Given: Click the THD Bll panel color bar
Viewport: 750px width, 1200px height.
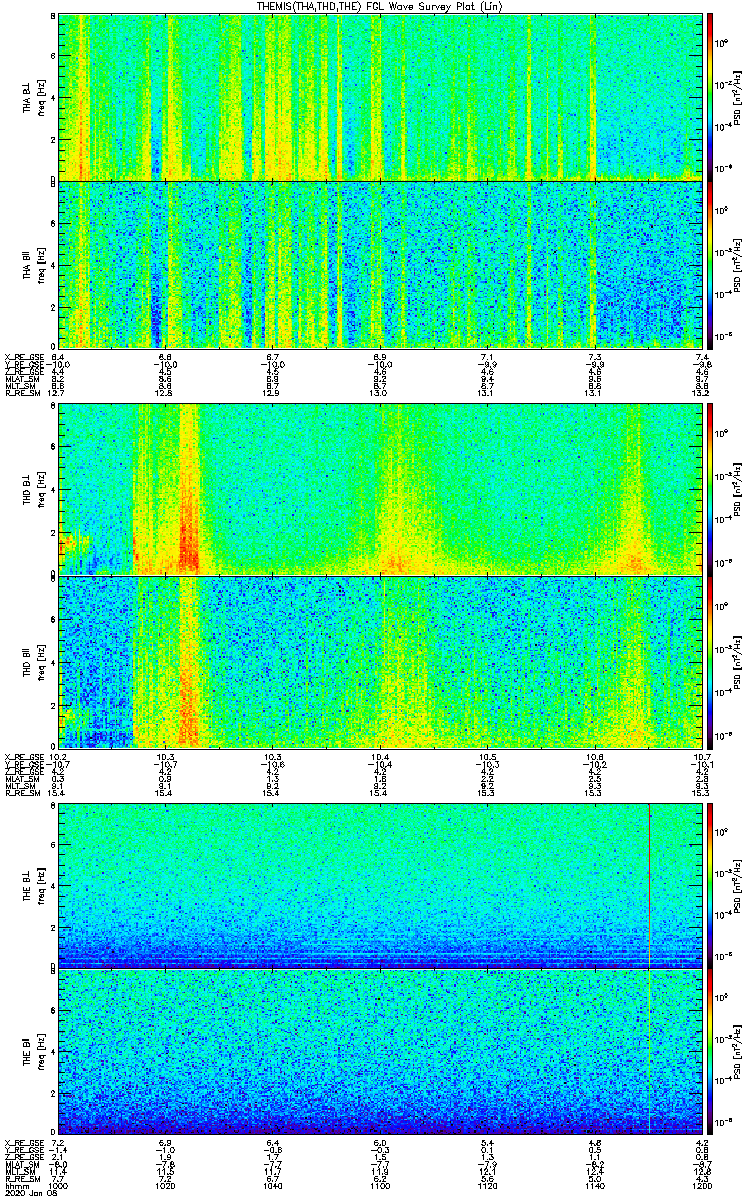Looking at the screenshot, I should pyautogui.click(x=711, y=662).
